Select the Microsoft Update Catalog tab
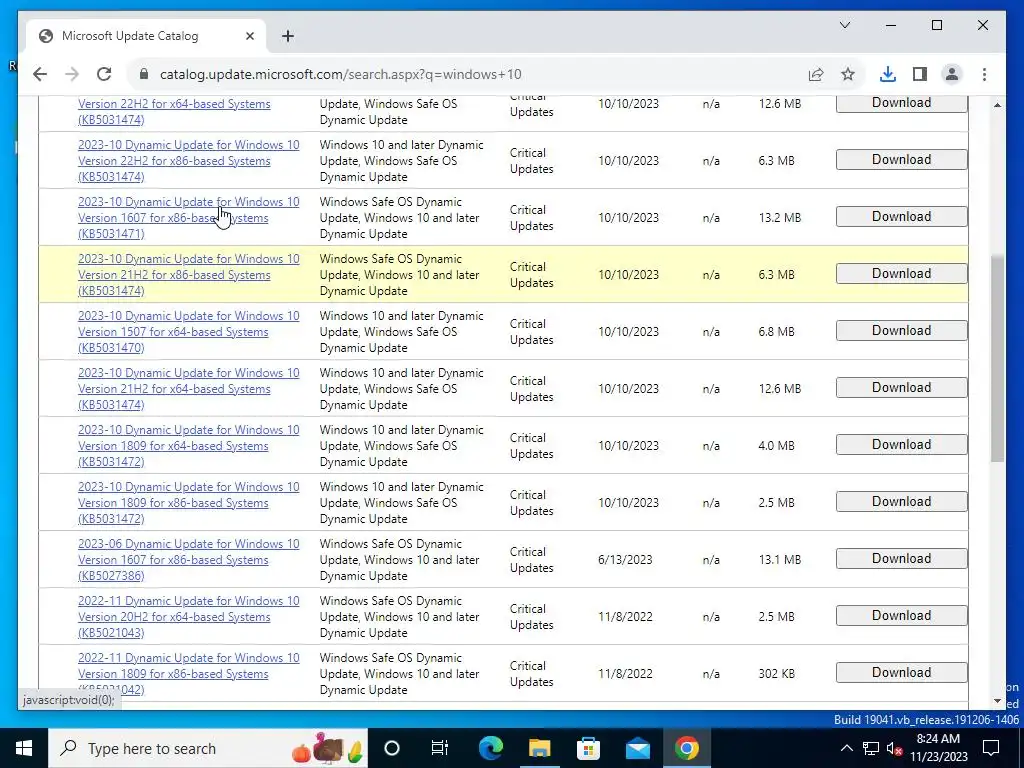 [147, 36]
